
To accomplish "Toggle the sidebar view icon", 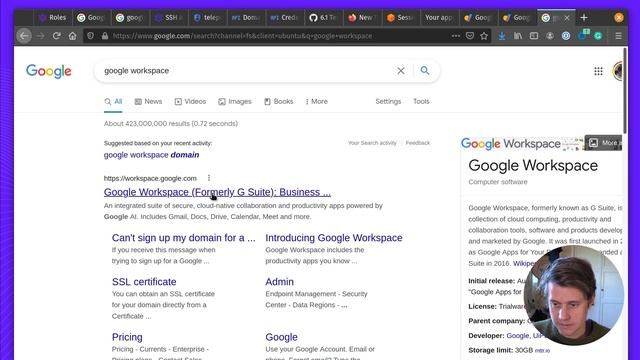I will point(534,36).
